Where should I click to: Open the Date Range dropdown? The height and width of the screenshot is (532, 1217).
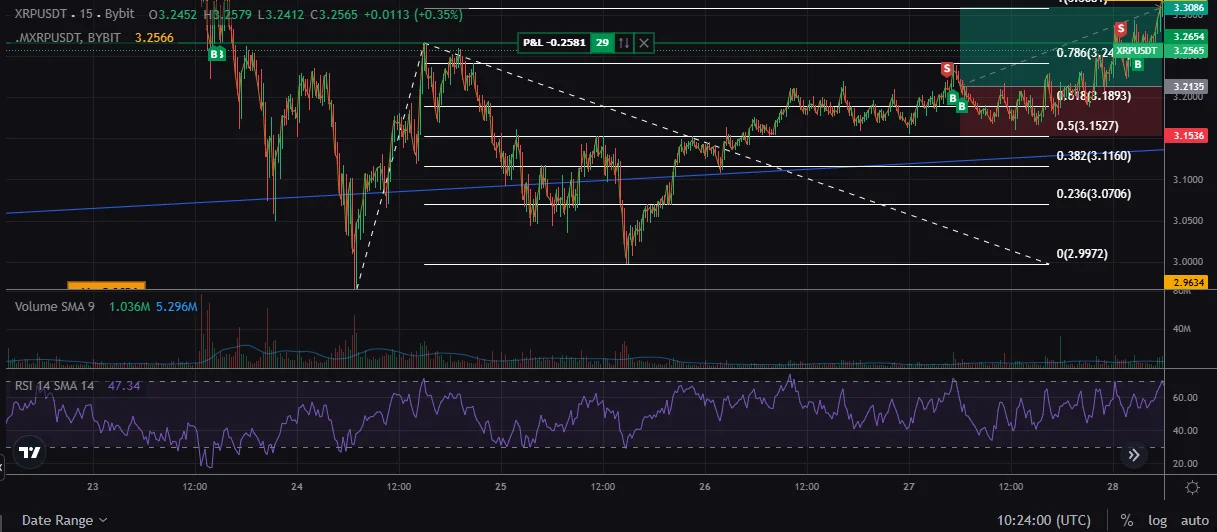coord(65,520)
